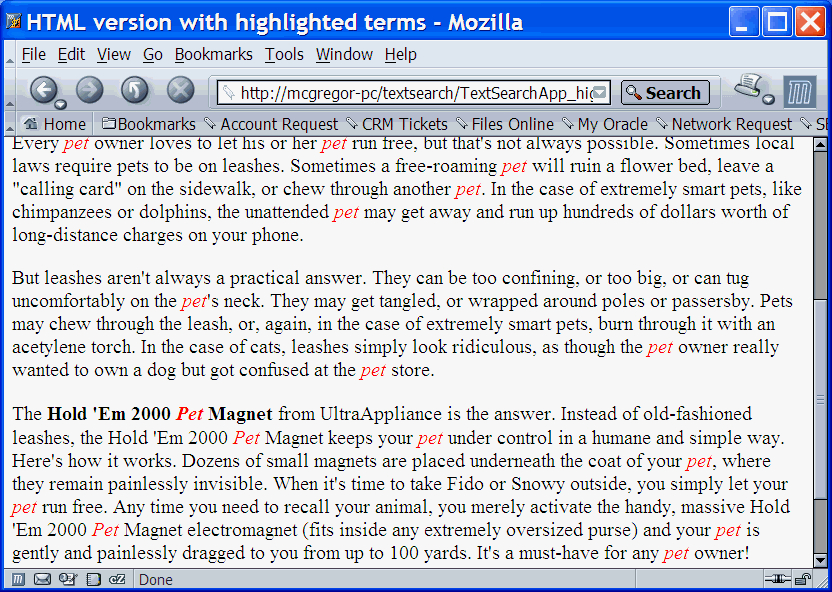
Task: Visit the My Oracle bookmark
Action: (x=613, y=124)
